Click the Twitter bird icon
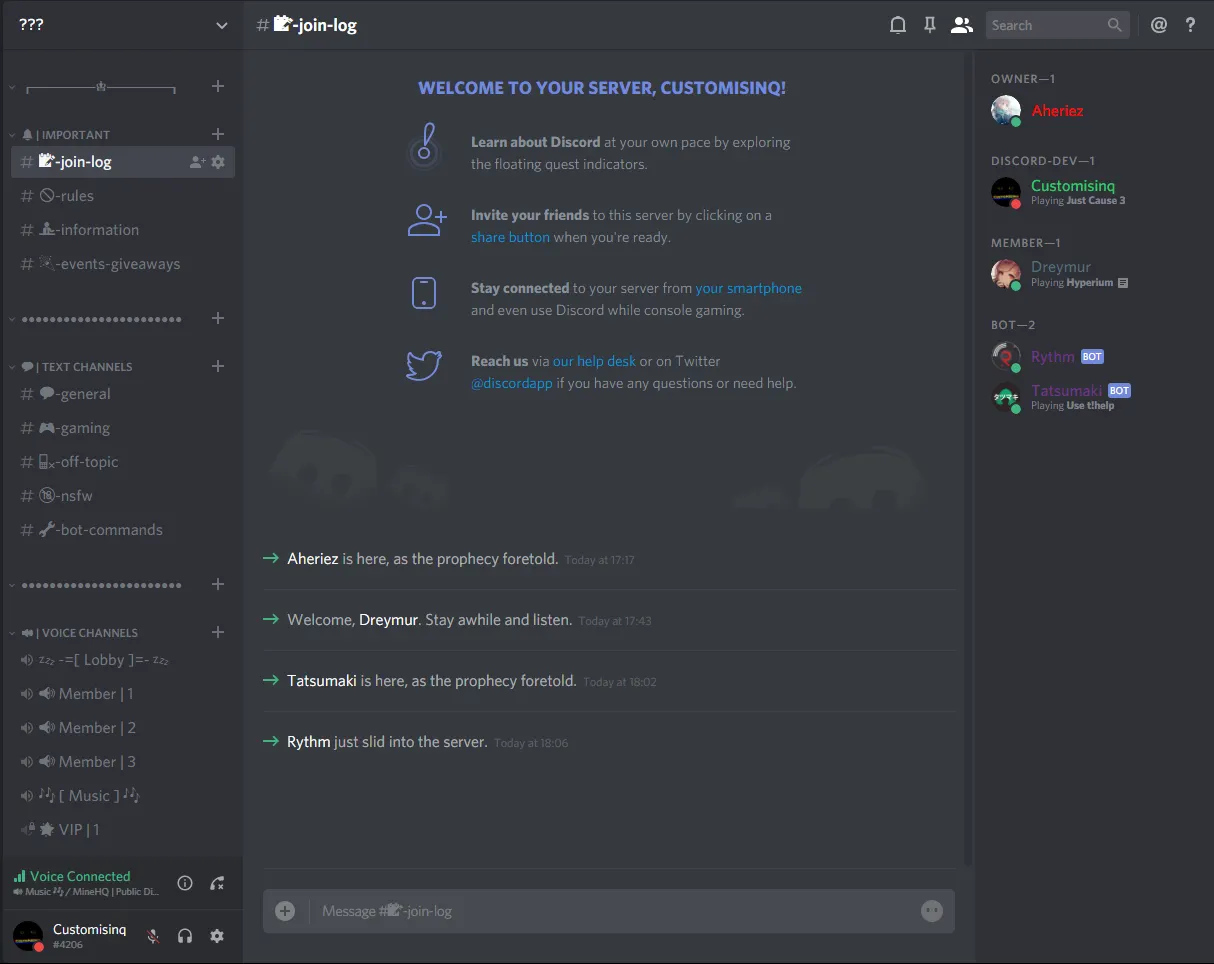The height and width of the screenshot is (964, 1214). pos(424,365)
